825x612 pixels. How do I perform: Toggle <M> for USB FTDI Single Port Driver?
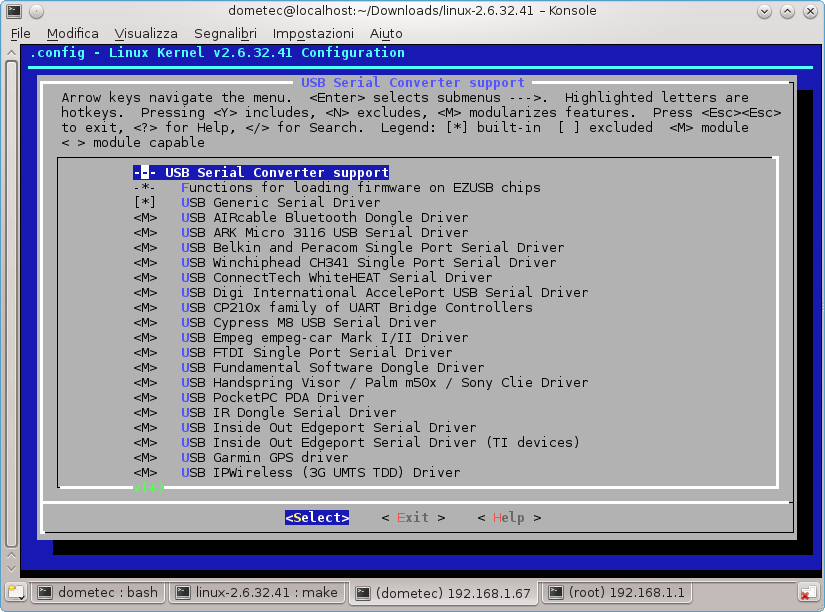click(x=145, y=352)
